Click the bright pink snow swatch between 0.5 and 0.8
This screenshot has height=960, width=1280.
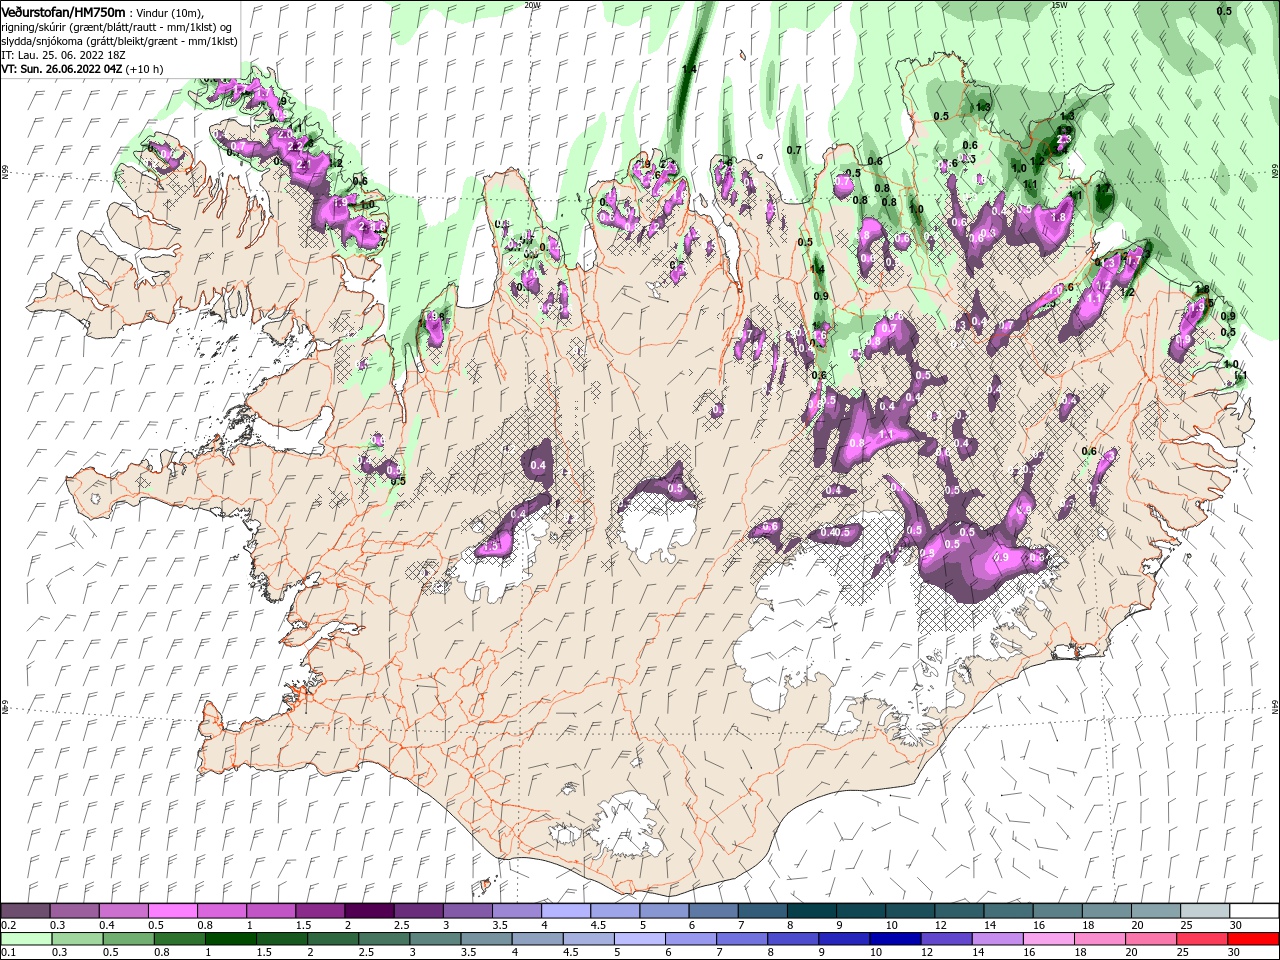point(172,911)
